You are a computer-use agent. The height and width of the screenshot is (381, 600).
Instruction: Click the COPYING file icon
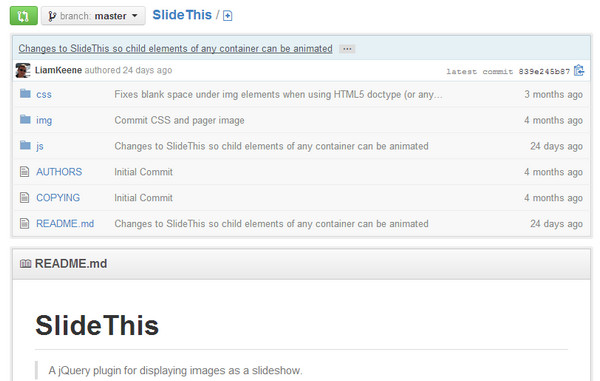coord(24,197)
